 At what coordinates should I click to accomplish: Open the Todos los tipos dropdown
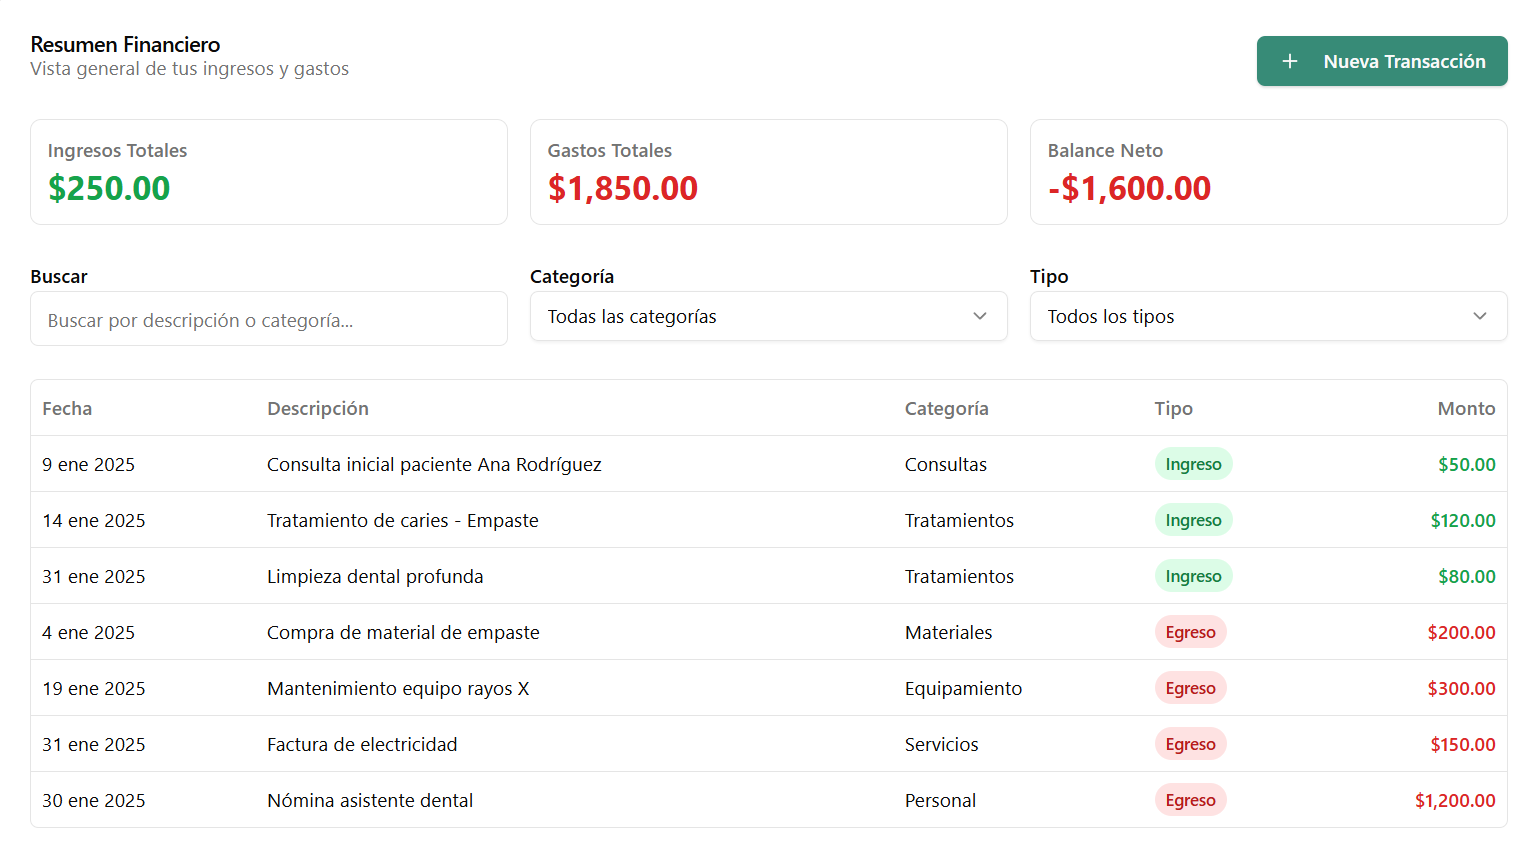point(1268,316)
